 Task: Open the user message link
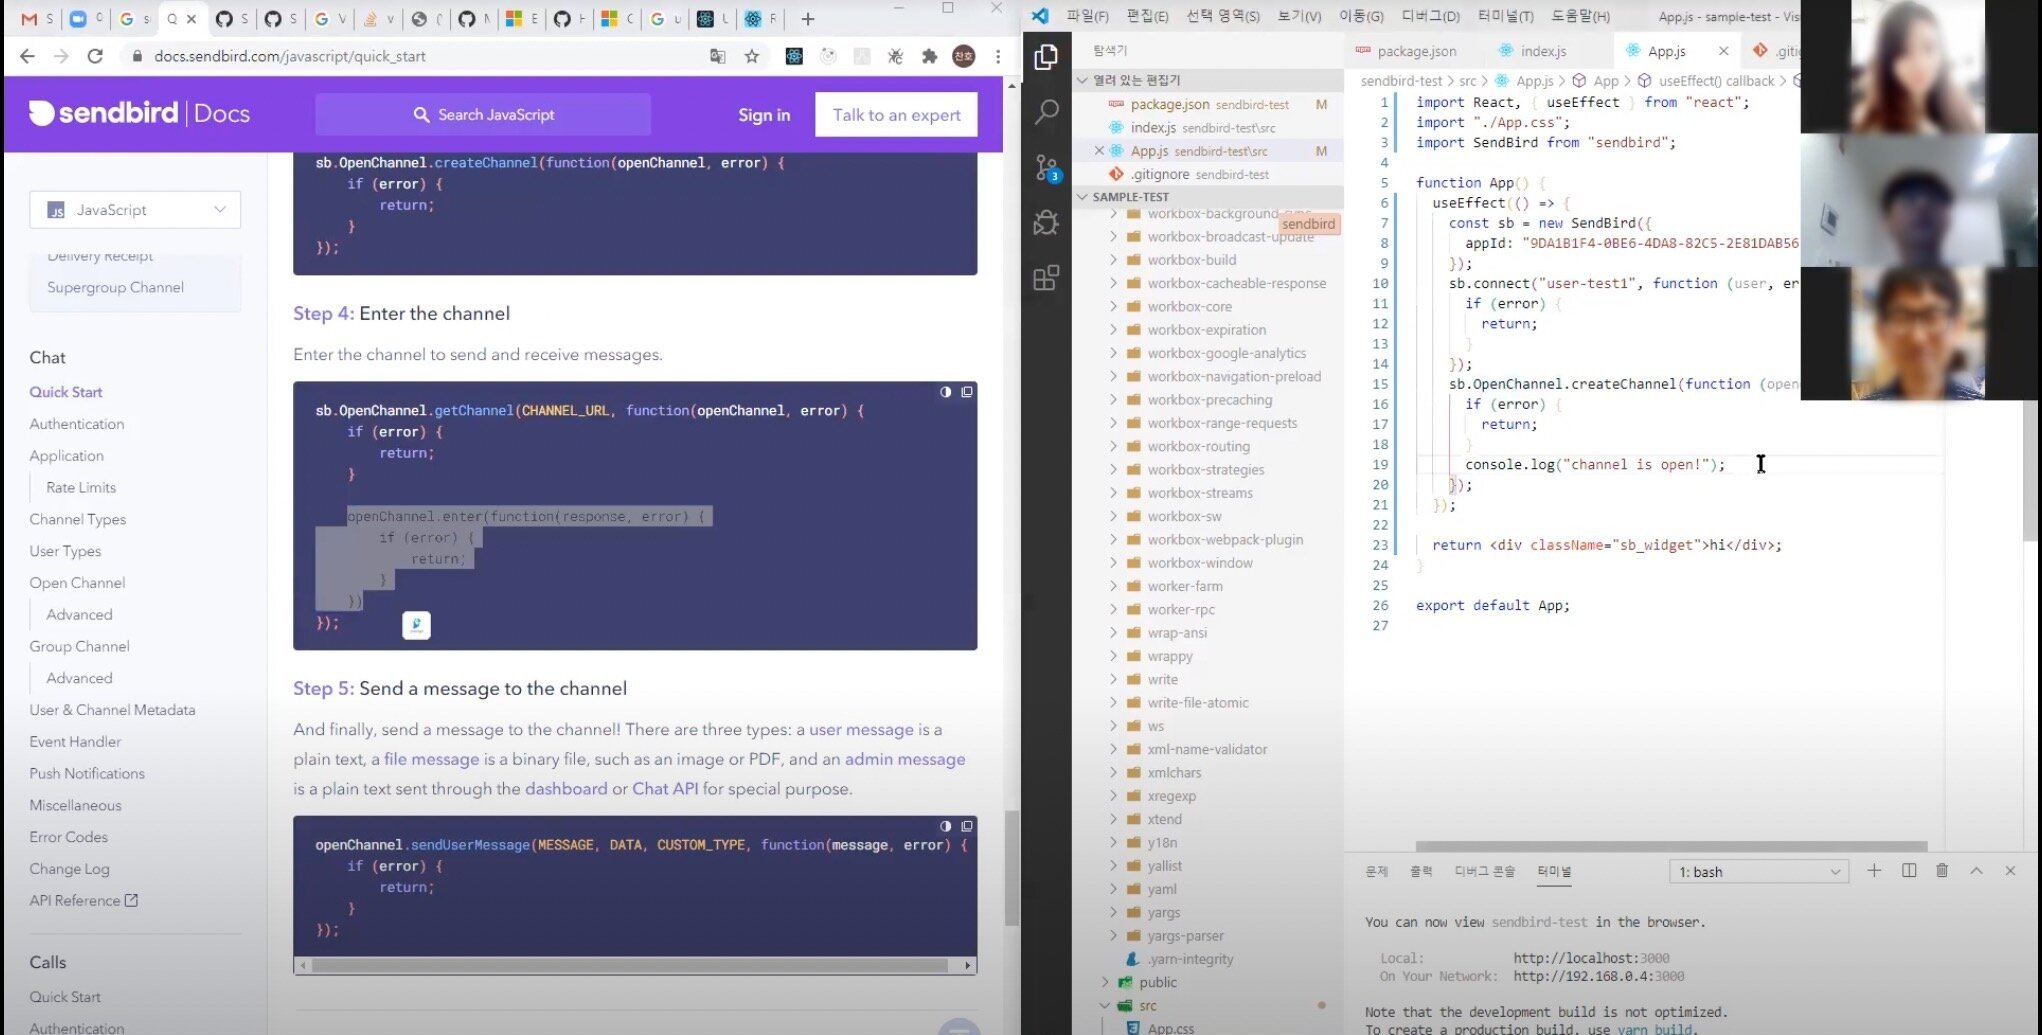861,730
